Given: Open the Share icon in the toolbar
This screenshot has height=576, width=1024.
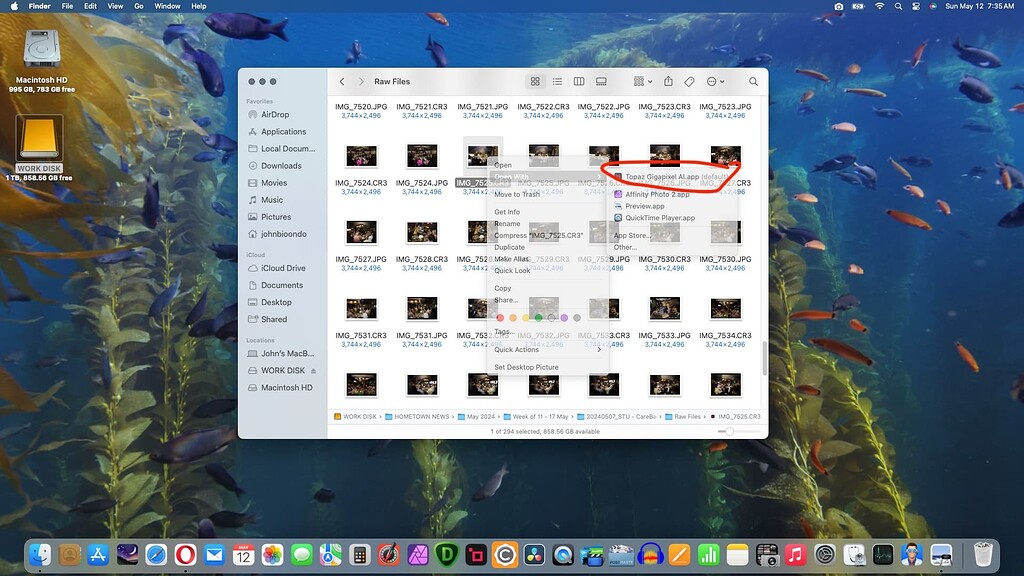Looking at the screenshot, I should tap(666, 81).
